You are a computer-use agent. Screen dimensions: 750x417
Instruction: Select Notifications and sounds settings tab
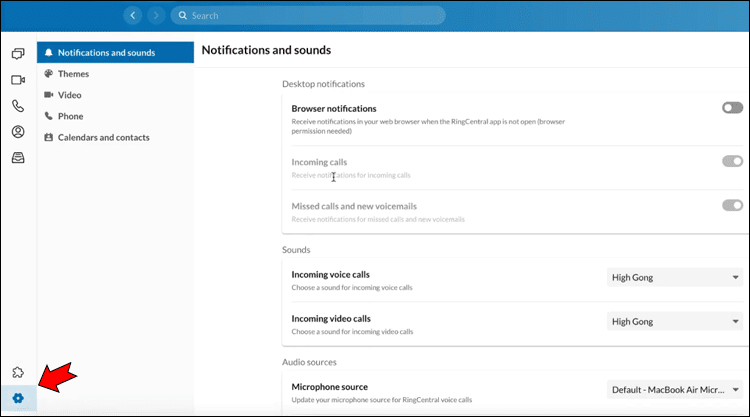coord(115,53)
